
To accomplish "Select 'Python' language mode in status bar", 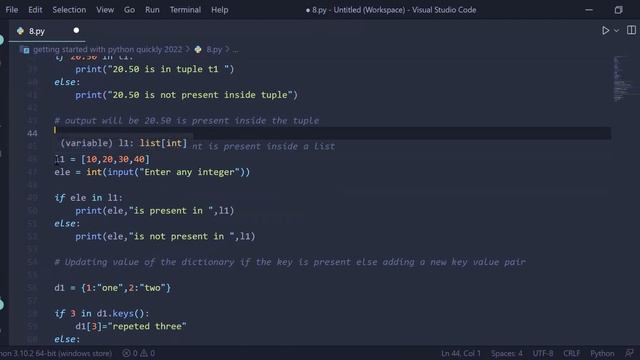I will (x=602, y=353).
